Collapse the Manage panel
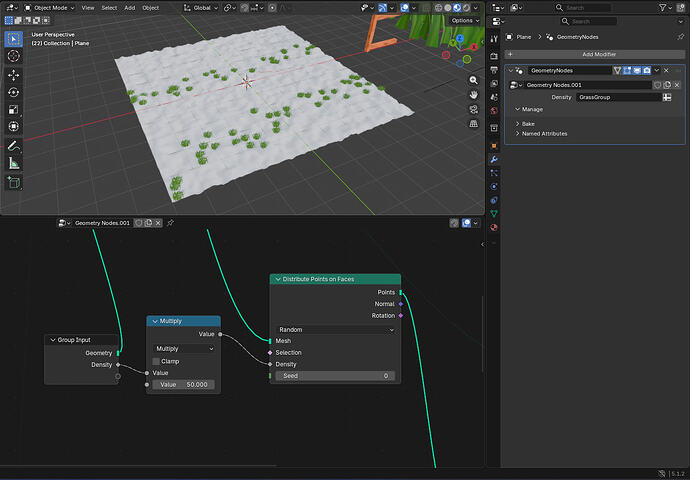Viewport: 690px width, 480px height. coord(518,109)
